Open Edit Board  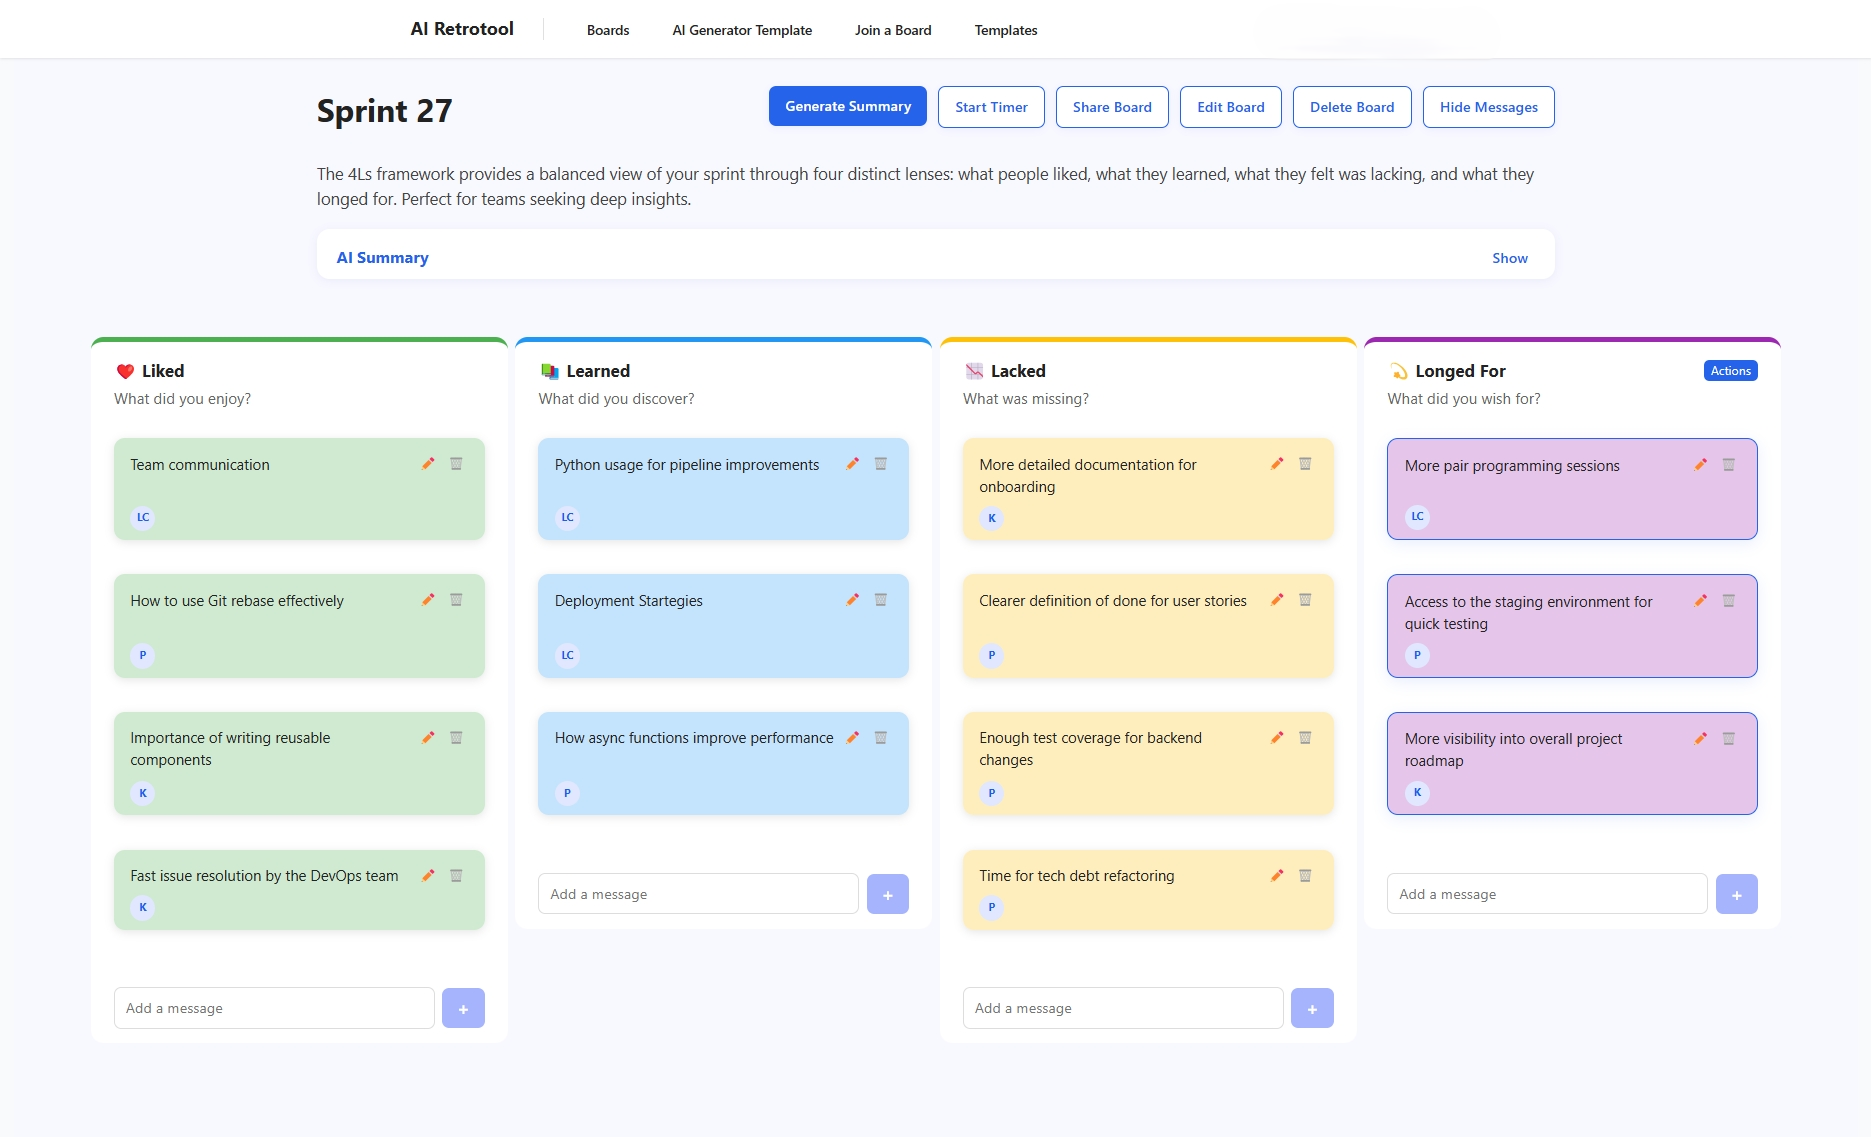[x=1231, y=107]
